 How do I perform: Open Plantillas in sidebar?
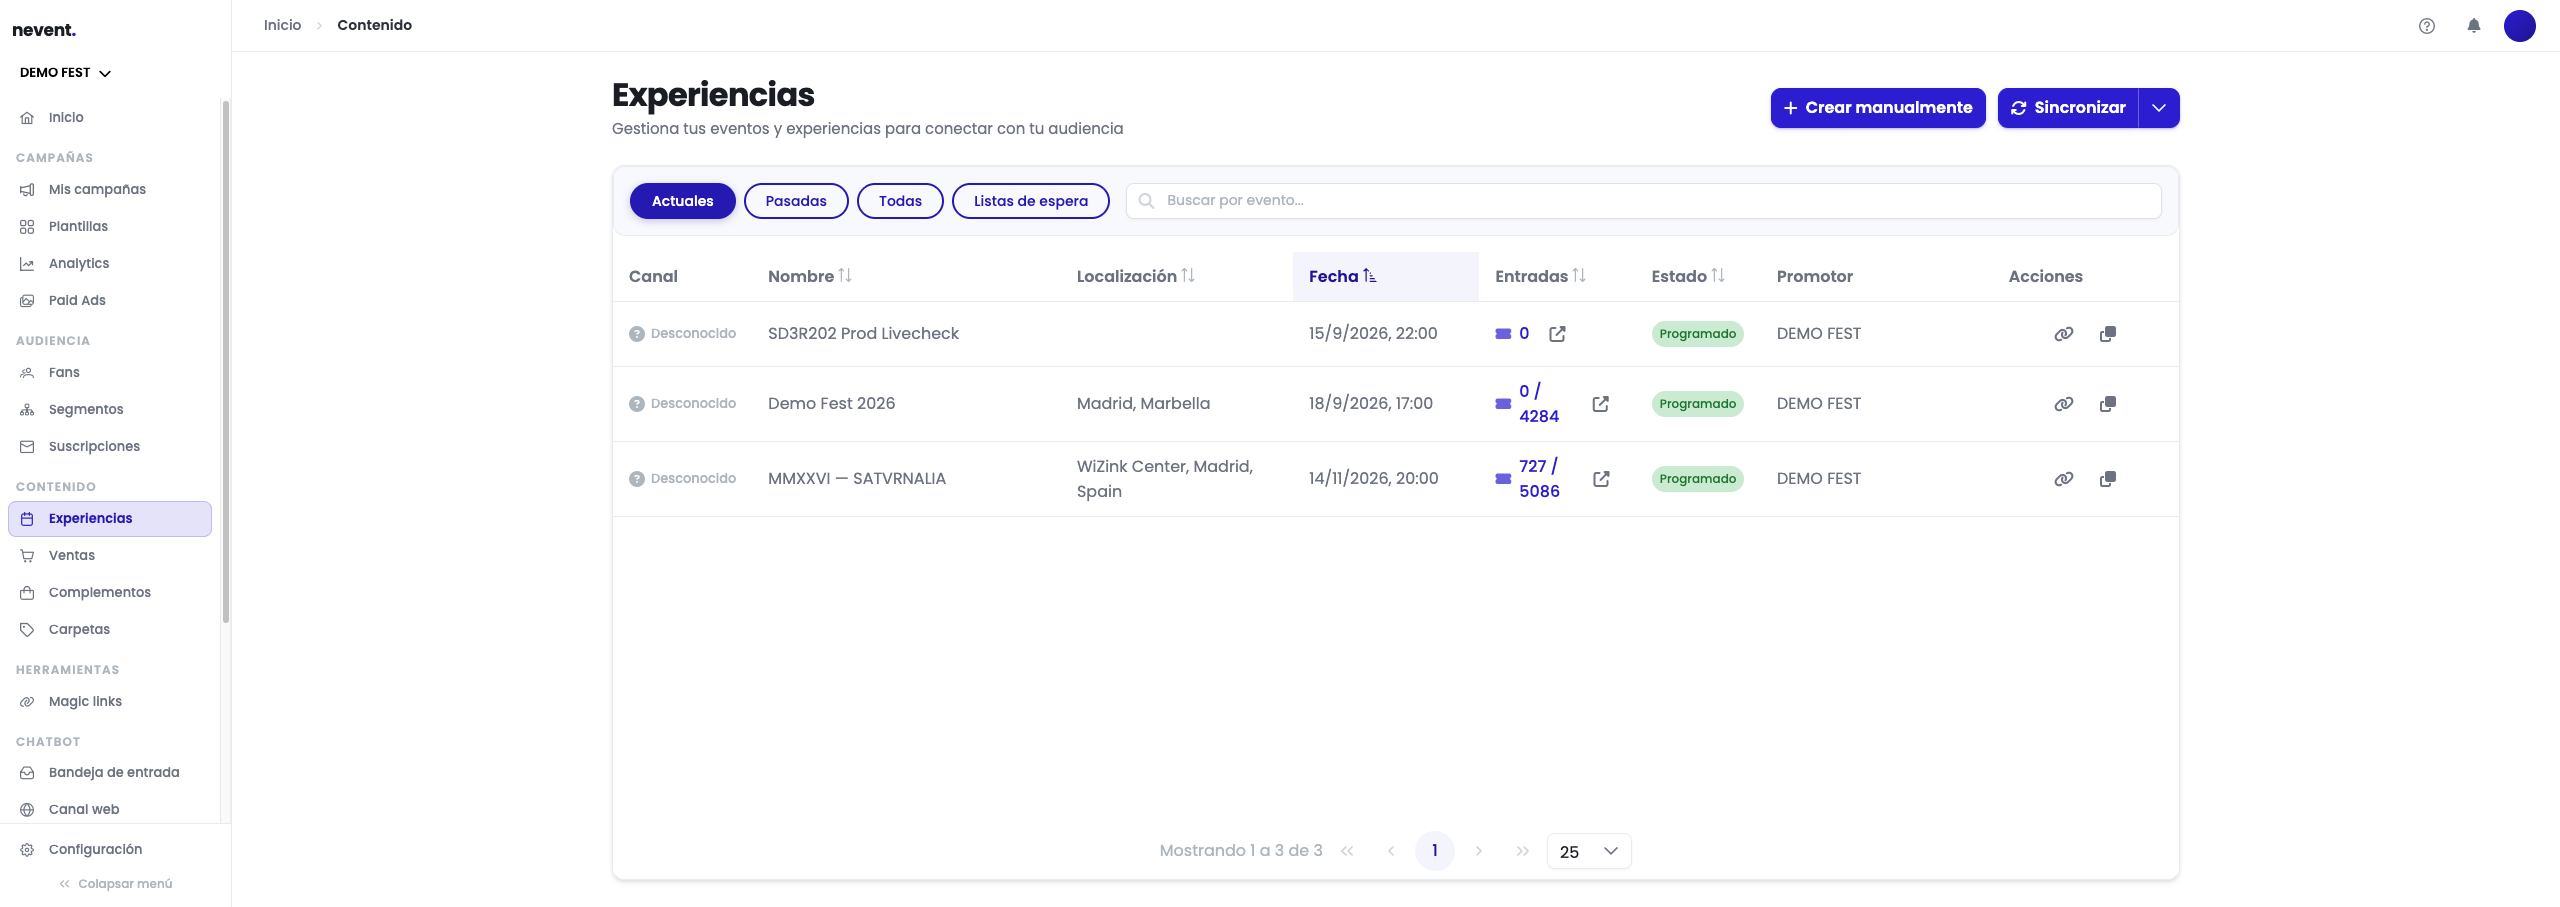(110, 226)
